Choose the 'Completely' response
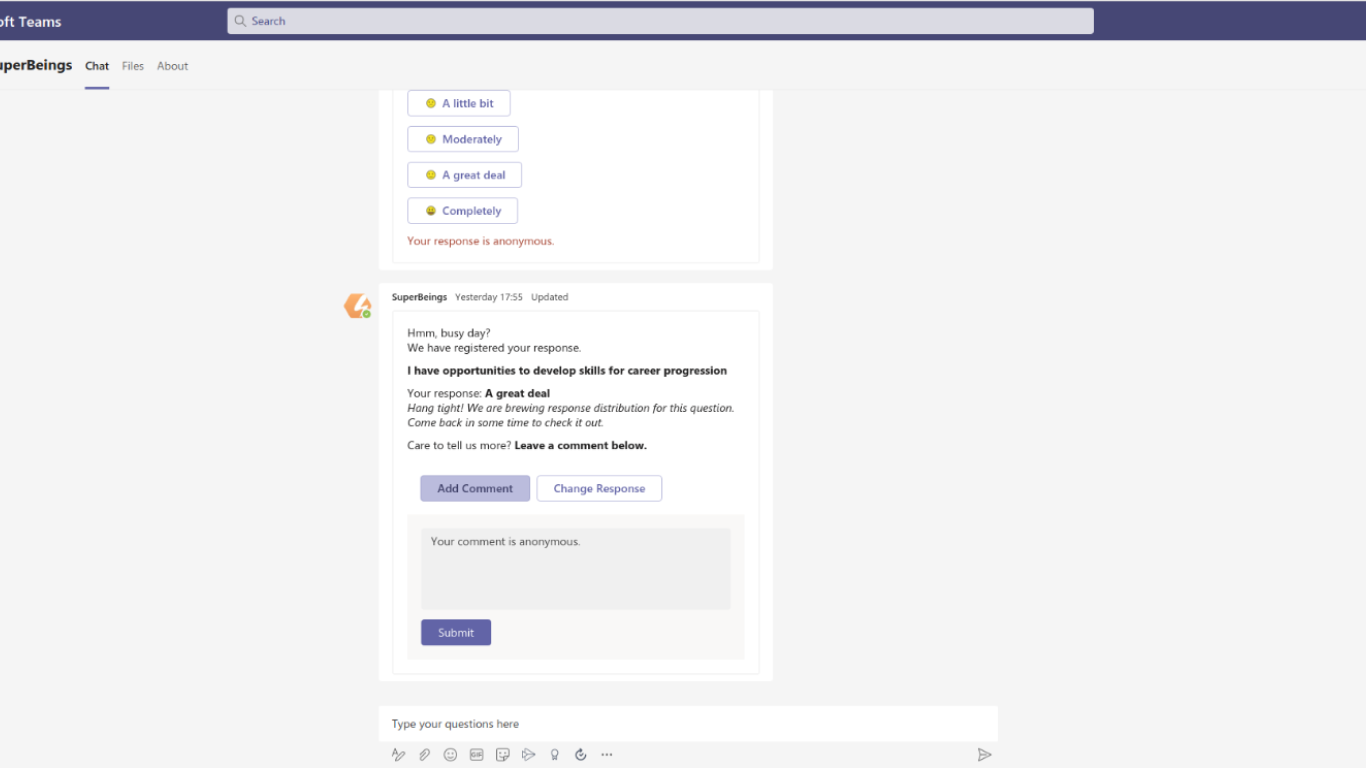 click(462, 211)
